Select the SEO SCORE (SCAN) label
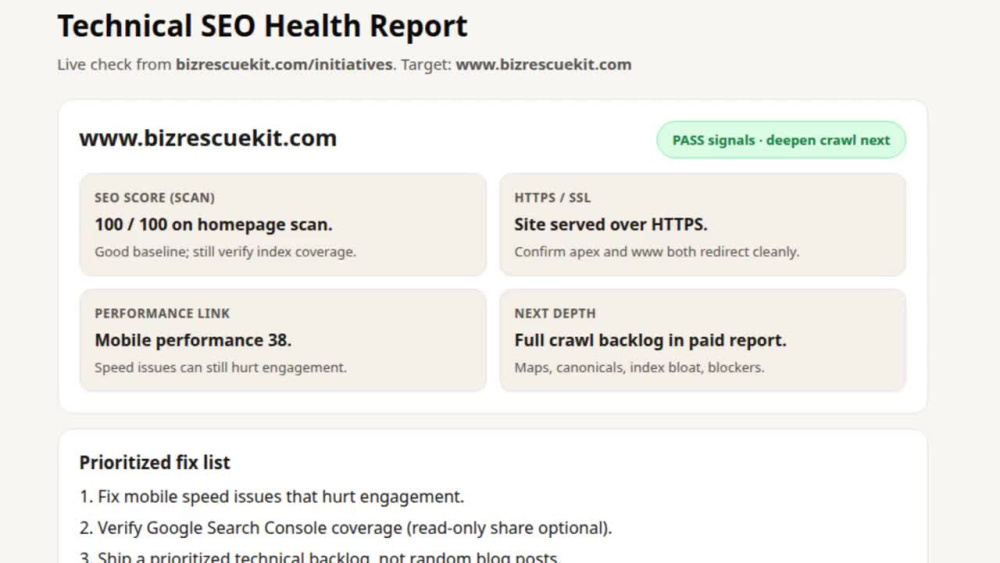Image resolution: width=1000 pixels, height=563 pixels. [154, 198]
